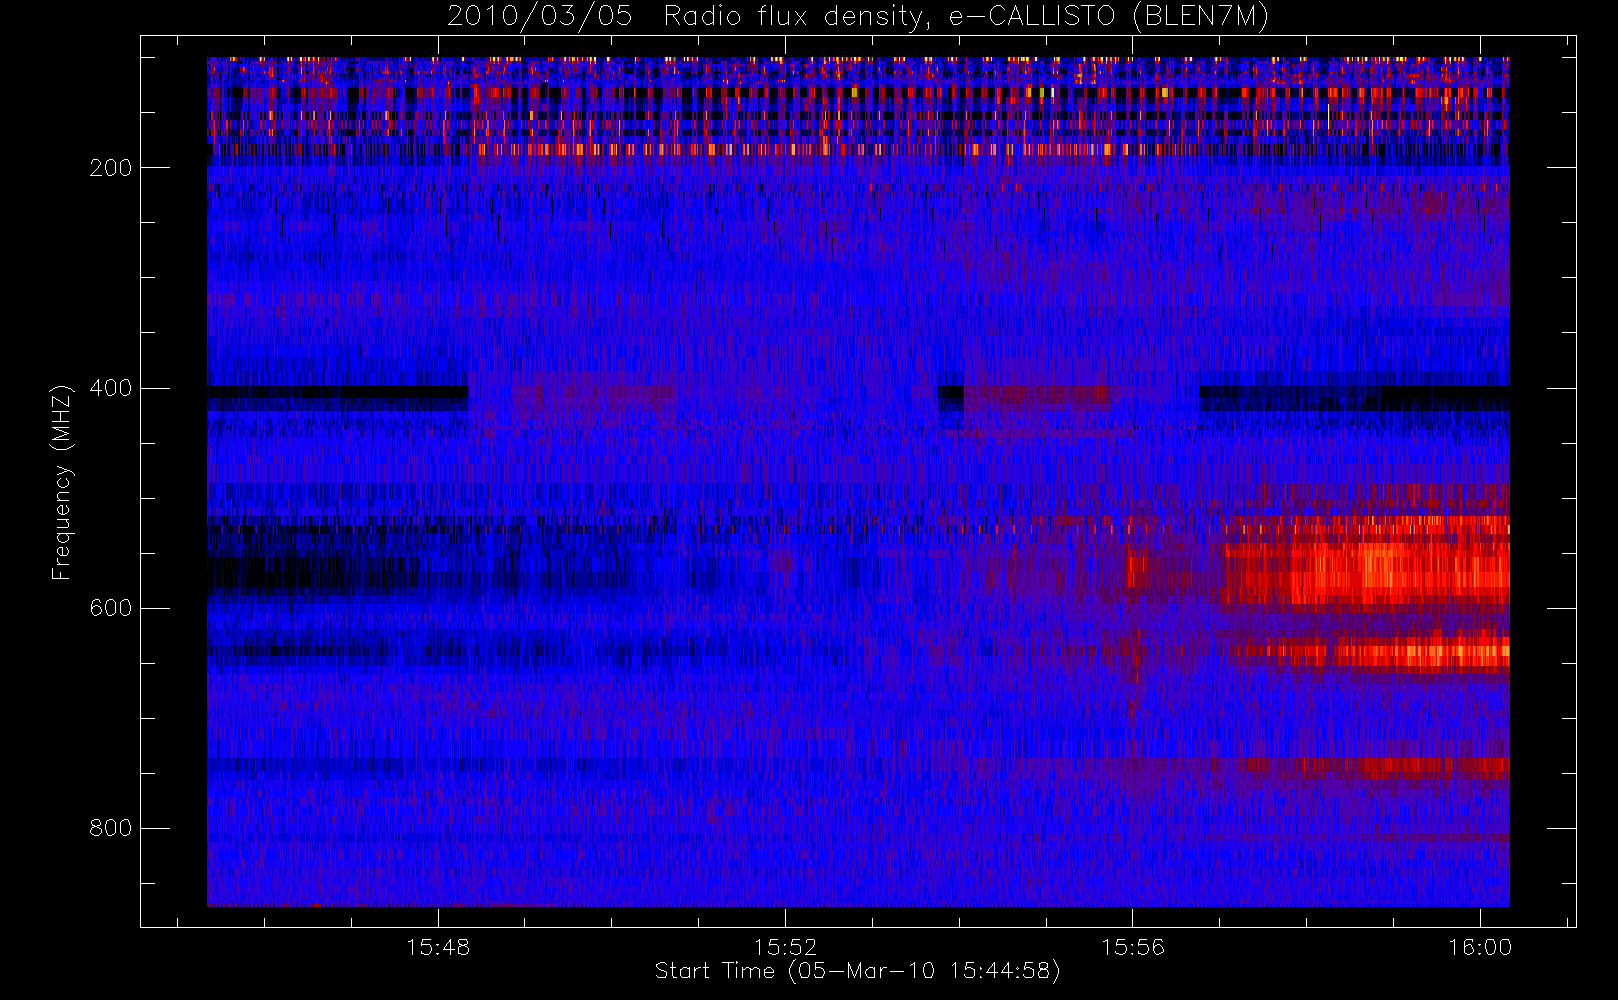Click the 15:52 time tick label

coord(785,947)
